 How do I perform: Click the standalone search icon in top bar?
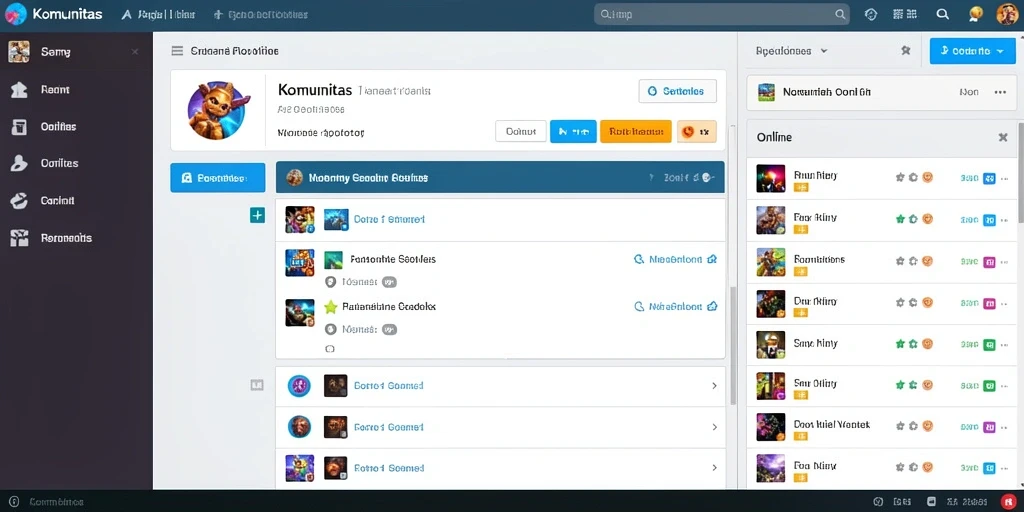tap(942, 14)
